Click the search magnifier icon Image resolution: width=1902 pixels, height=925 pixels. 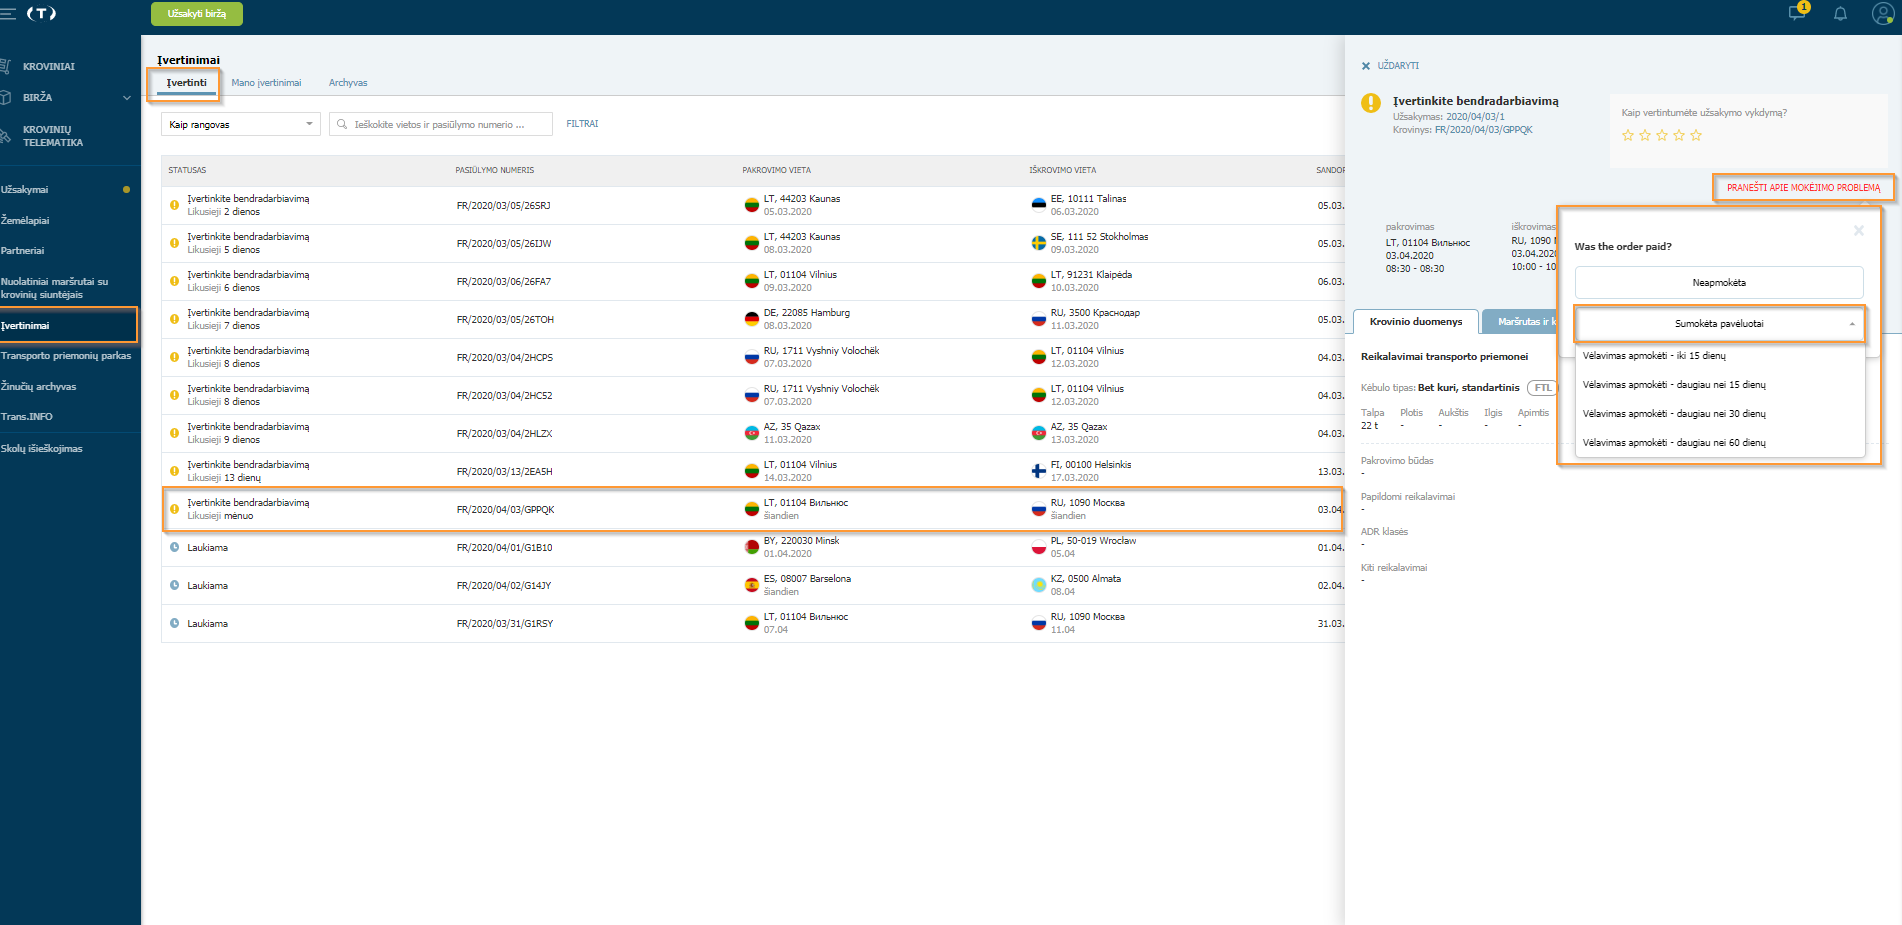click(342, 124)
